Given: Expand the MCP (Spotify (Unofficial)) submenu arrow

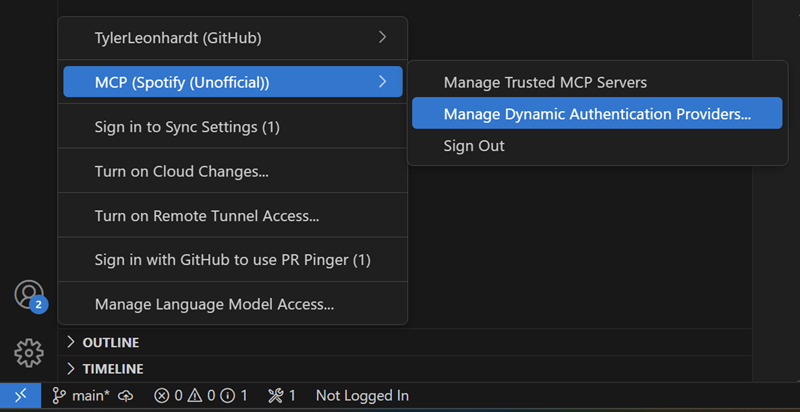Looking at the screenshot, I should pyautogui.click(x=382, y=82).
